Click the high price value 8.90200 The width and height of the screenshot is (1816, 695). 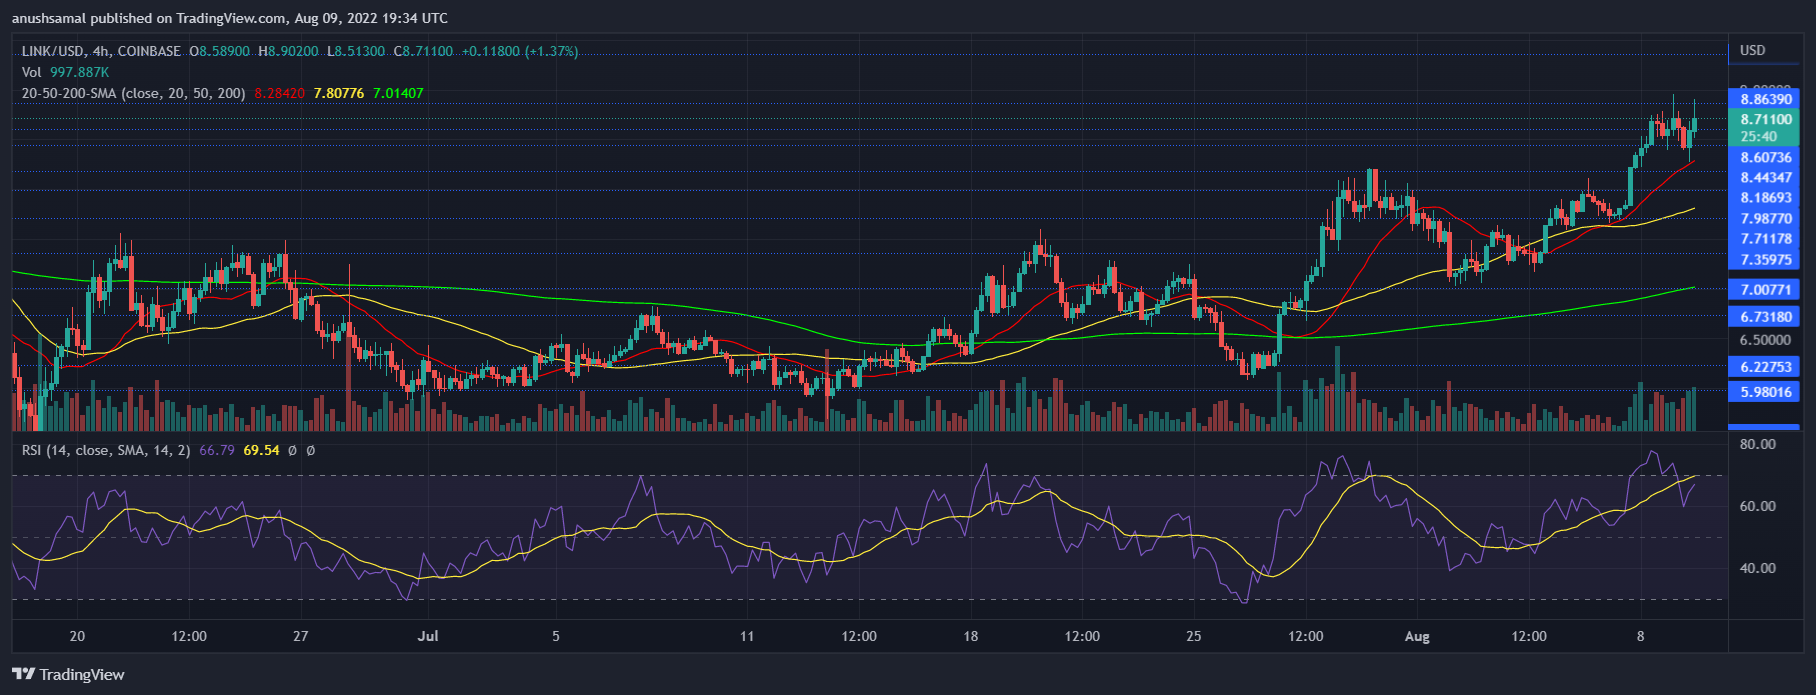(294, 51)
